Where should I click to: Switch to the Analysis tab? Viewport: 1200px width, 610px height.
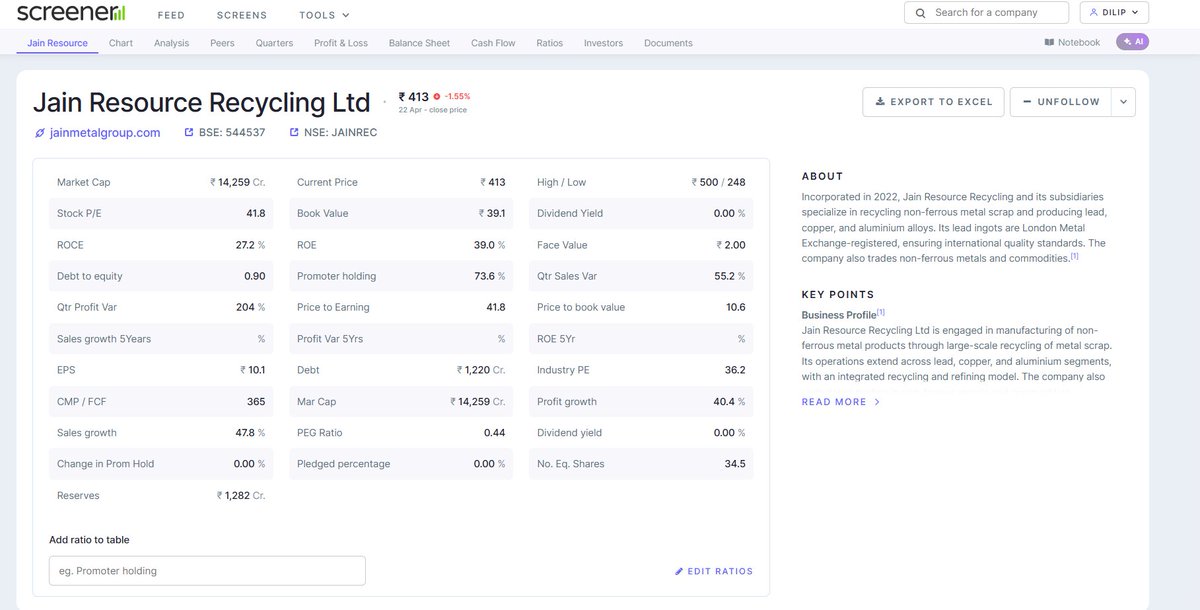click(x=172, y=43)
